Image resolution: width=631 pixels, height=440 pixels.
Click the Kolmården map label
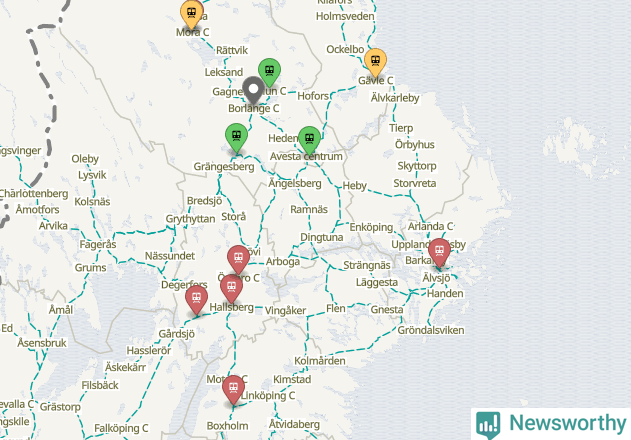tap(320, 361)
